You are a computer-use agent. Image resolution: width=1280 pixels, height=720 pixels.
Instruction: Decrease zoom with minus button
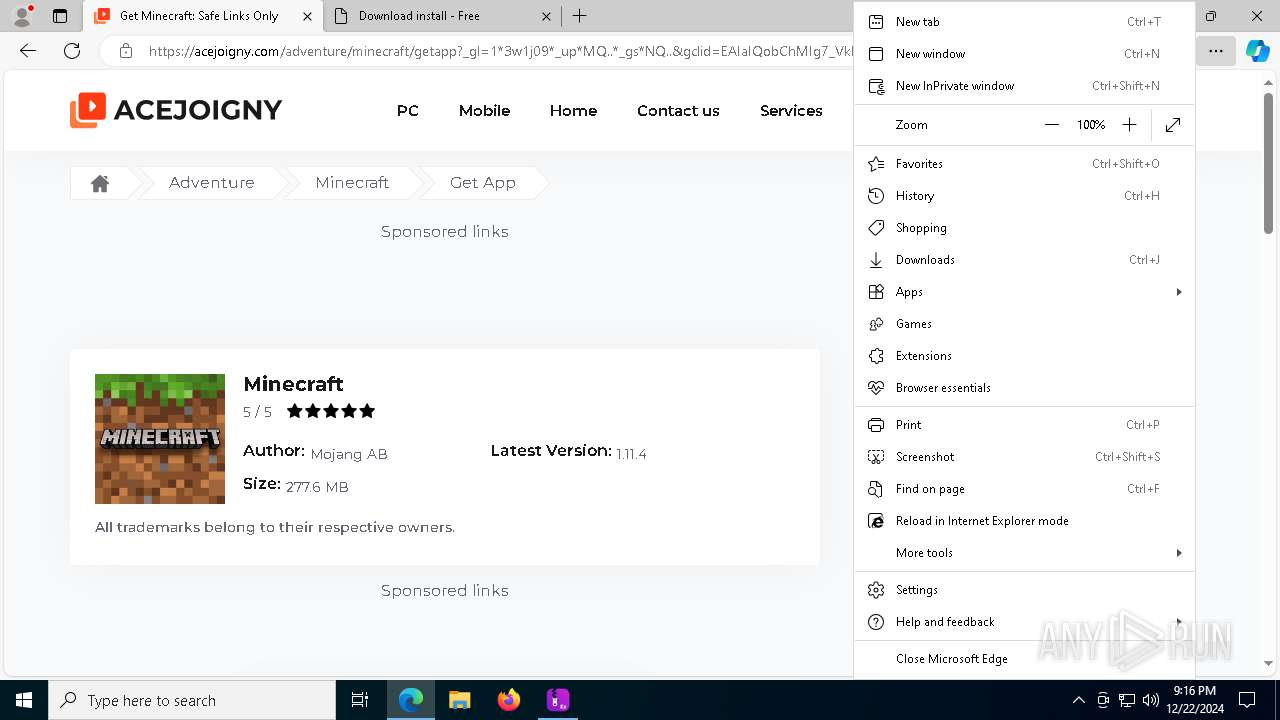1051,125
